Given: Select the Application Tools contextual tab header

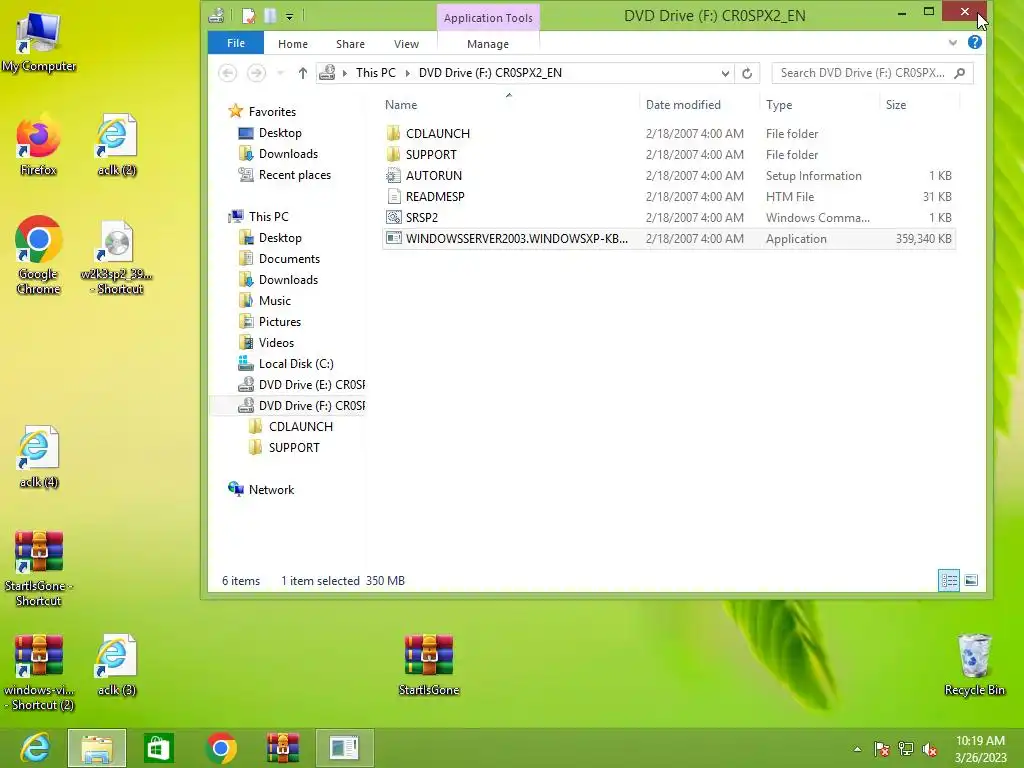Looking at the screenshot, I should (488, 18).
